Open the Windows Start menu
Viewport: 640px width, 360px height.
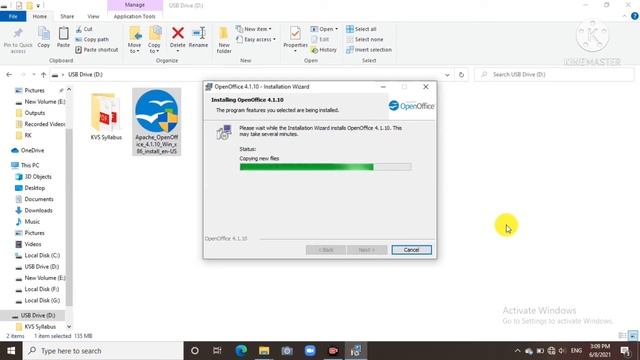[x=11, y=351]
